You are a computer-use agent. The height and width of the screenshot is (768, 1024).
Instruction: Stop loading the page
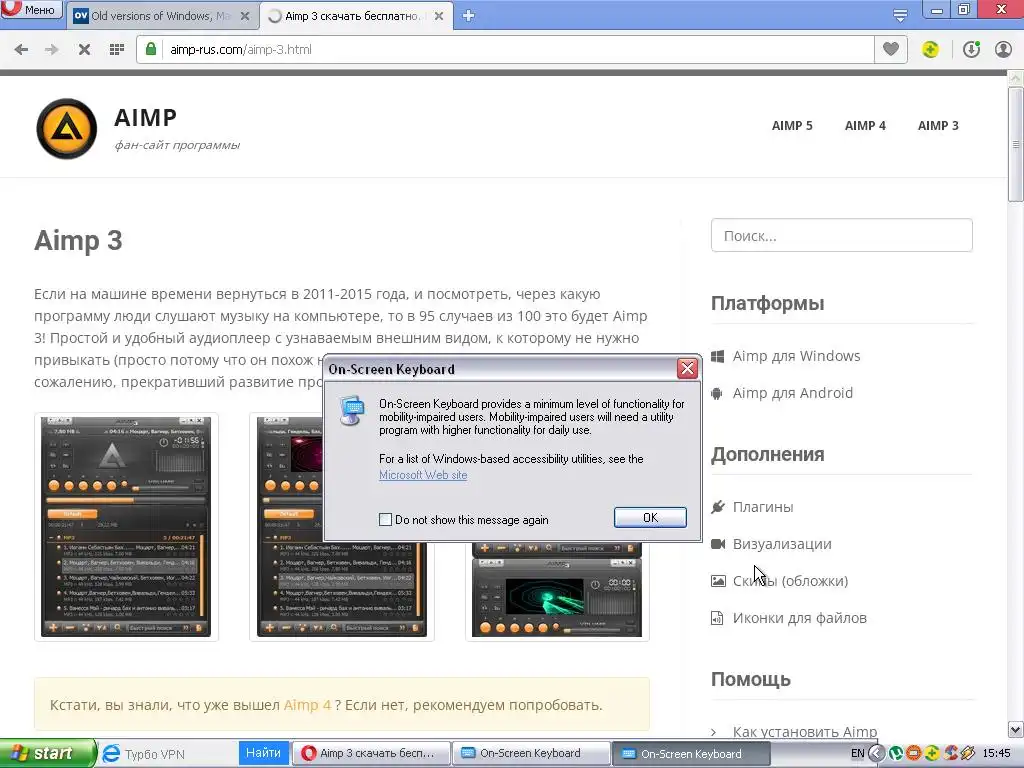[84, 50]
